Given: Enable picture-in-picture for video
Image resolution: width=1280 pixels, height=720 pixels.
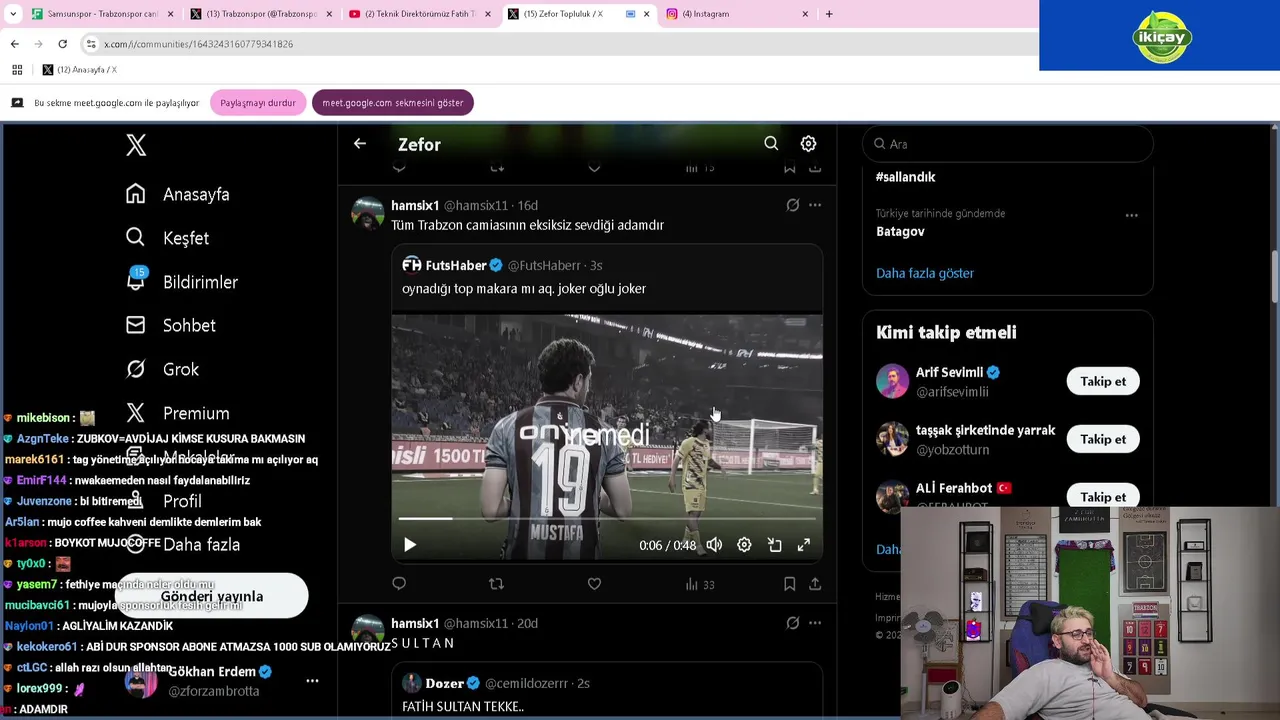Looking at the screenshot, I should (x=774, y=545).
